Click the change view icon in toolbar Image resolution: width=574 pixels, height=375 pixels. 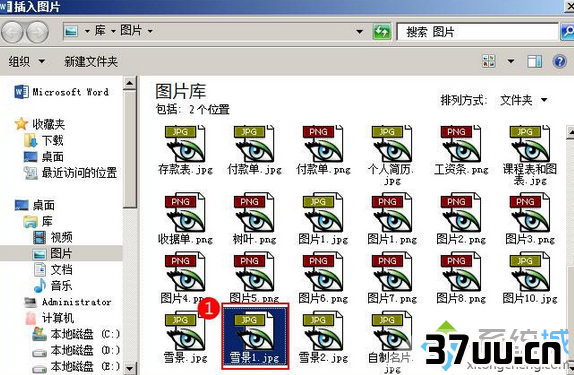(x=489, y=61)
